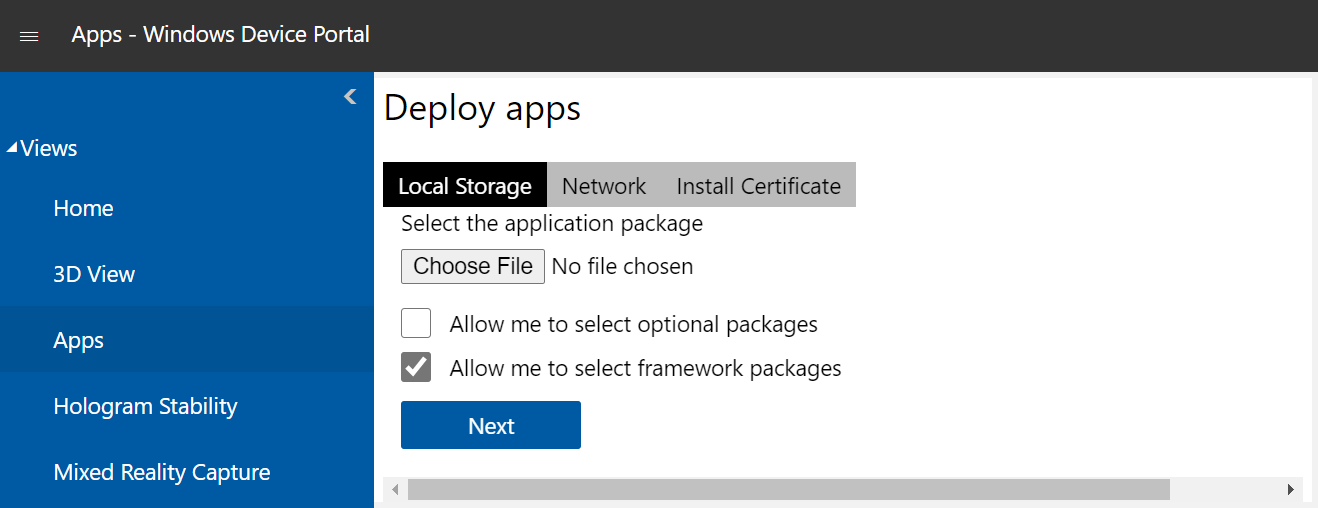This screenshot has width=1318, height=508.
Task: Collapse the sidebar with the chevron arrow
Action: 350,97
